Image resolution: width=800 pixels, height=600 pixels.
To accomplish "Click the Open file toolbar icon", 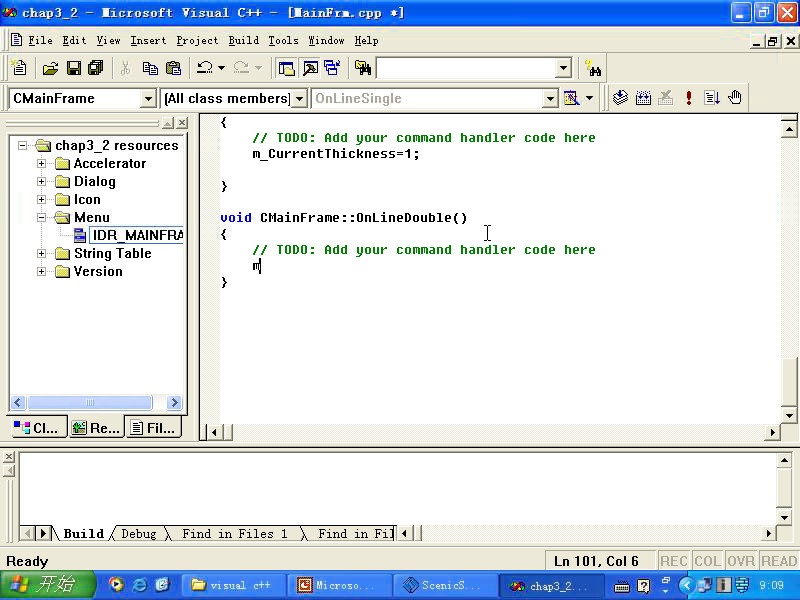I will click(50, 68).
